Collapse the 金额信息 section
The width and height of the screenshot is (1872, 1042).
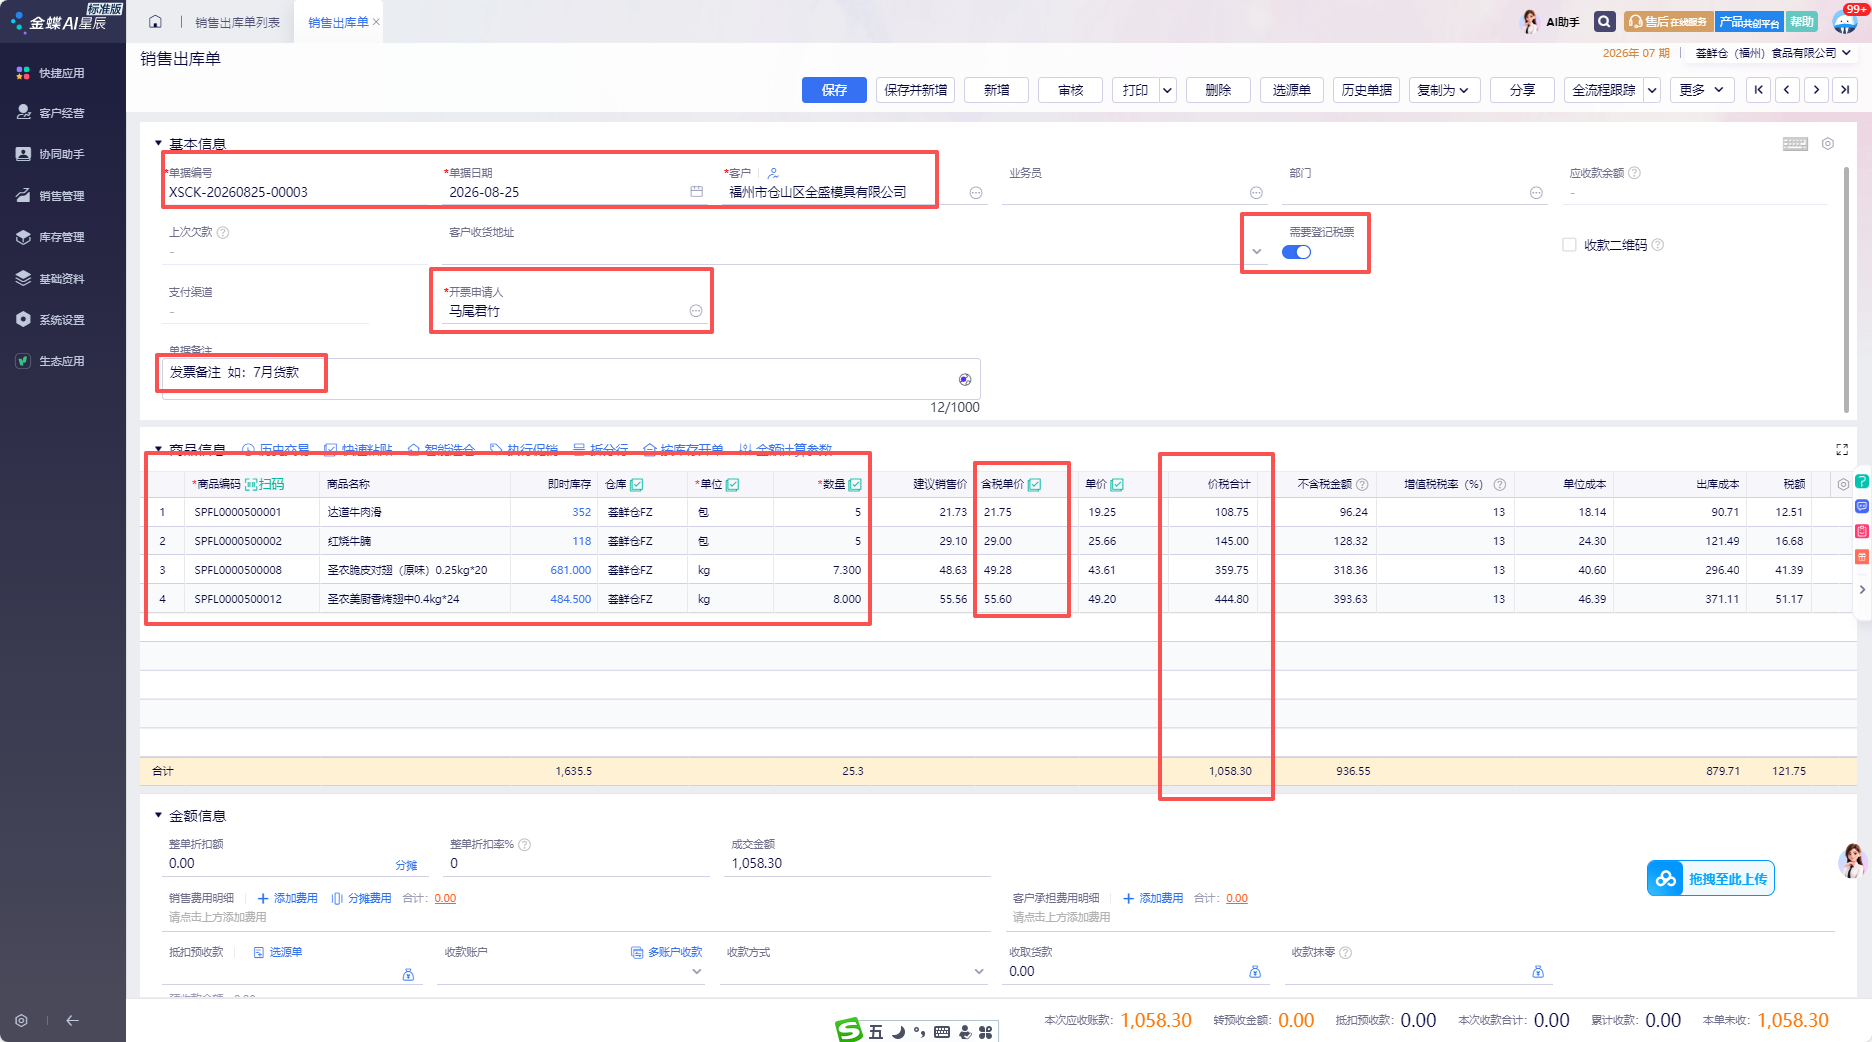pos(158,815)
